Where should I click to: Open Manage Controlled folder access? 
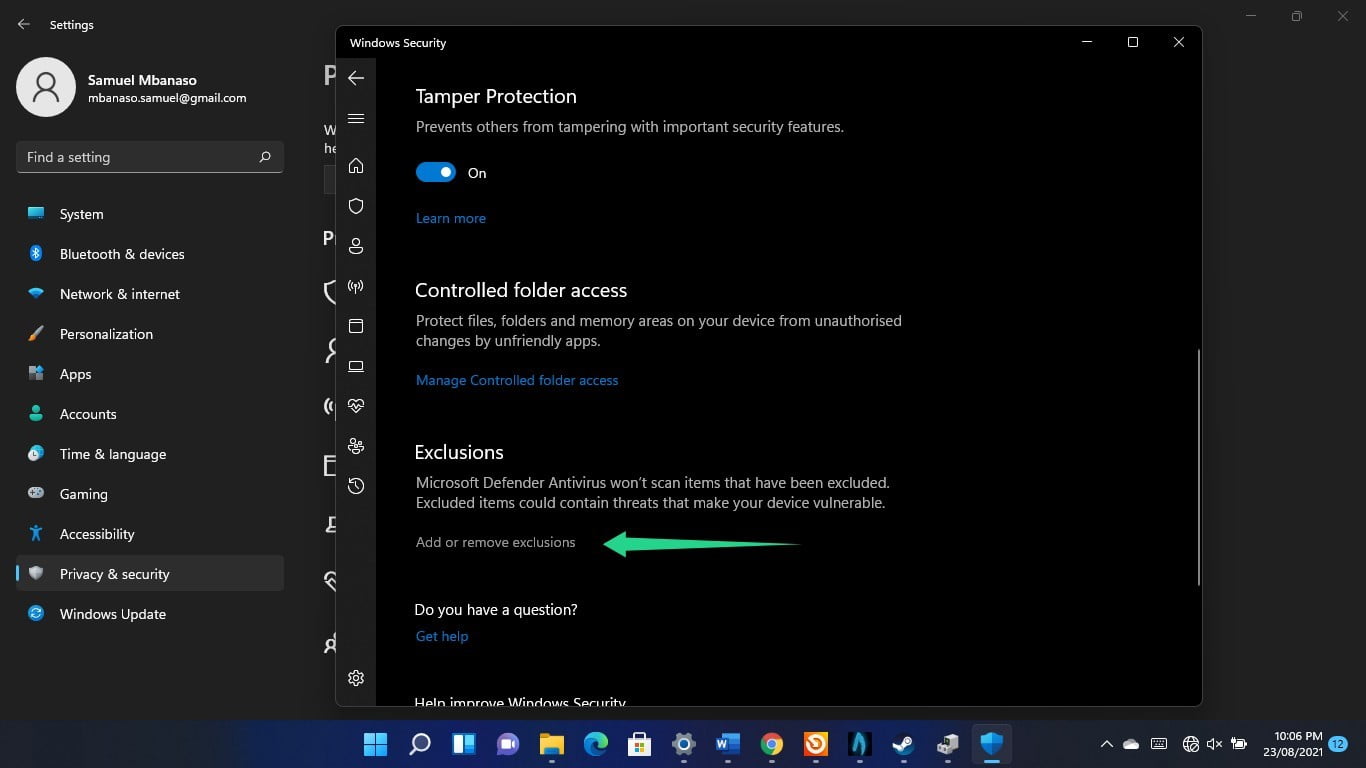coord(517,380)
